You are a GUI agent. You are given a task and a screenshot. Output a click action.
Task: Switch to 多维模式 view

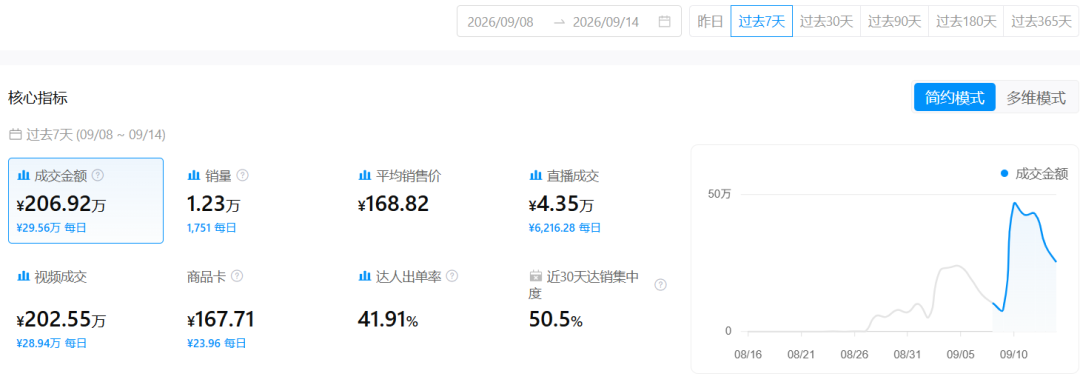pyautogui.click(x=1036, y=97)
